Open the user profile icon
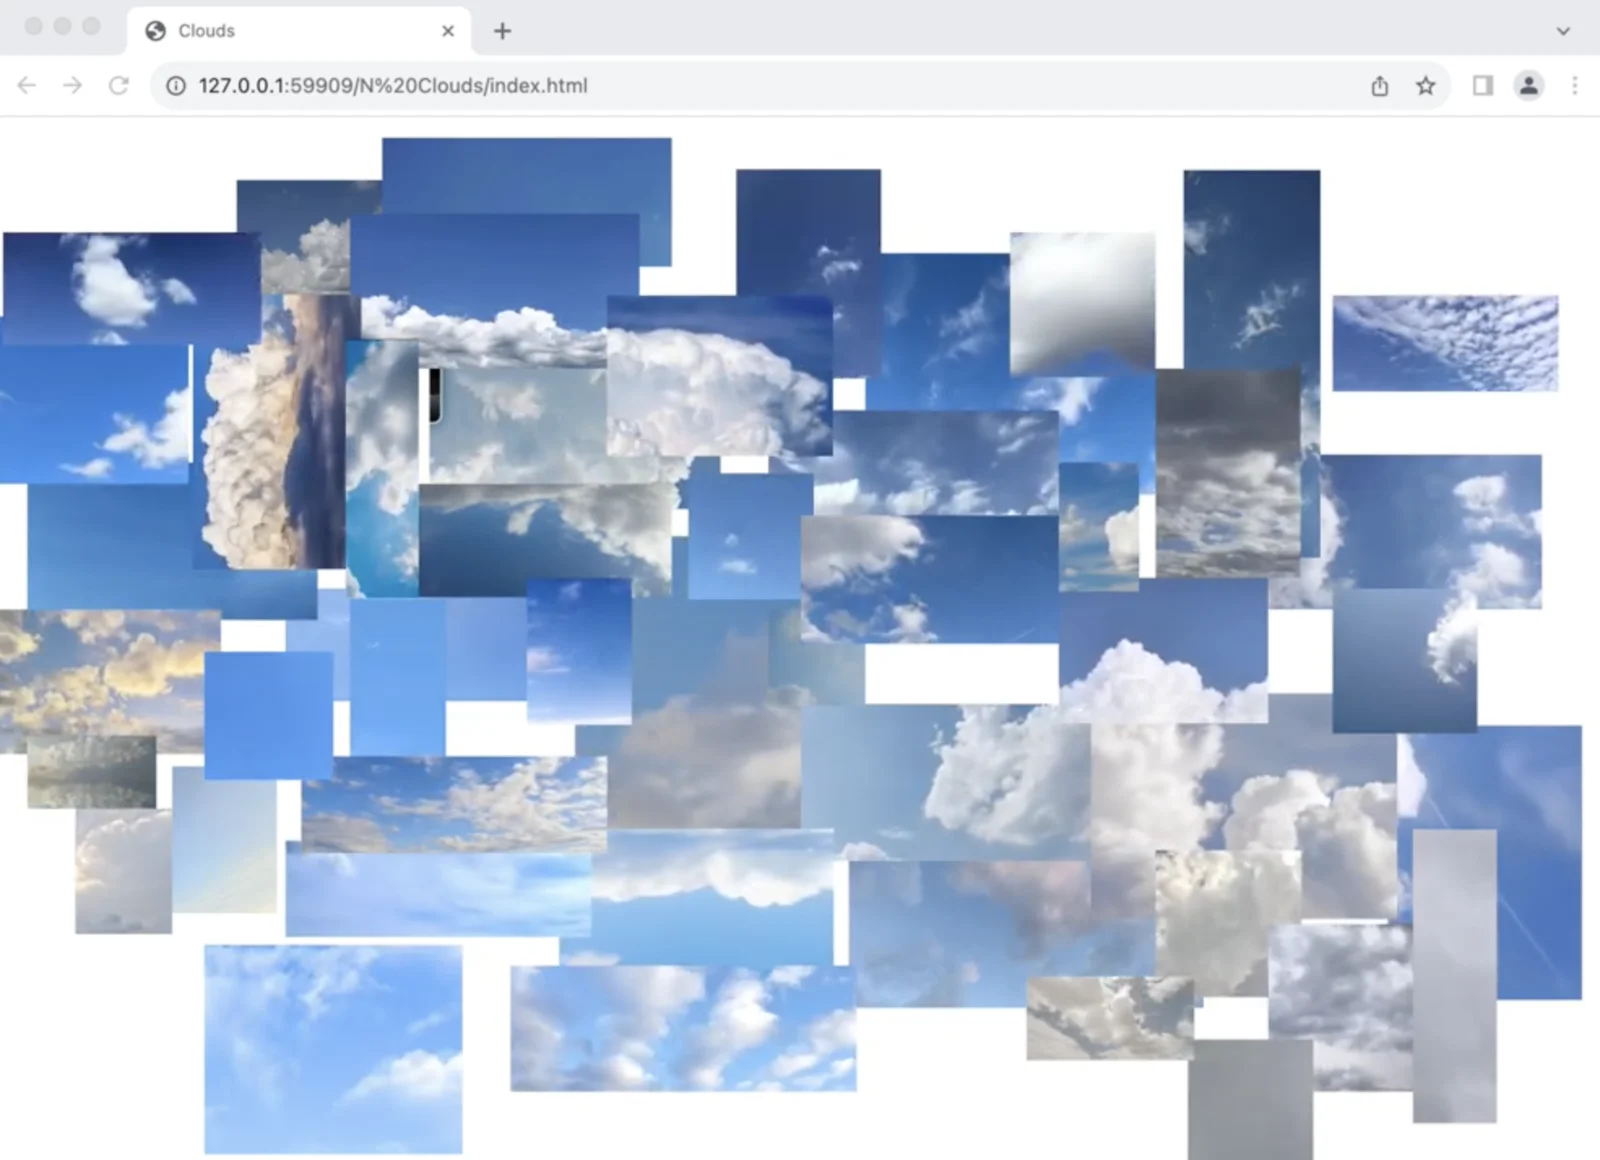1600x1160 pixels. pos(1529,86)
